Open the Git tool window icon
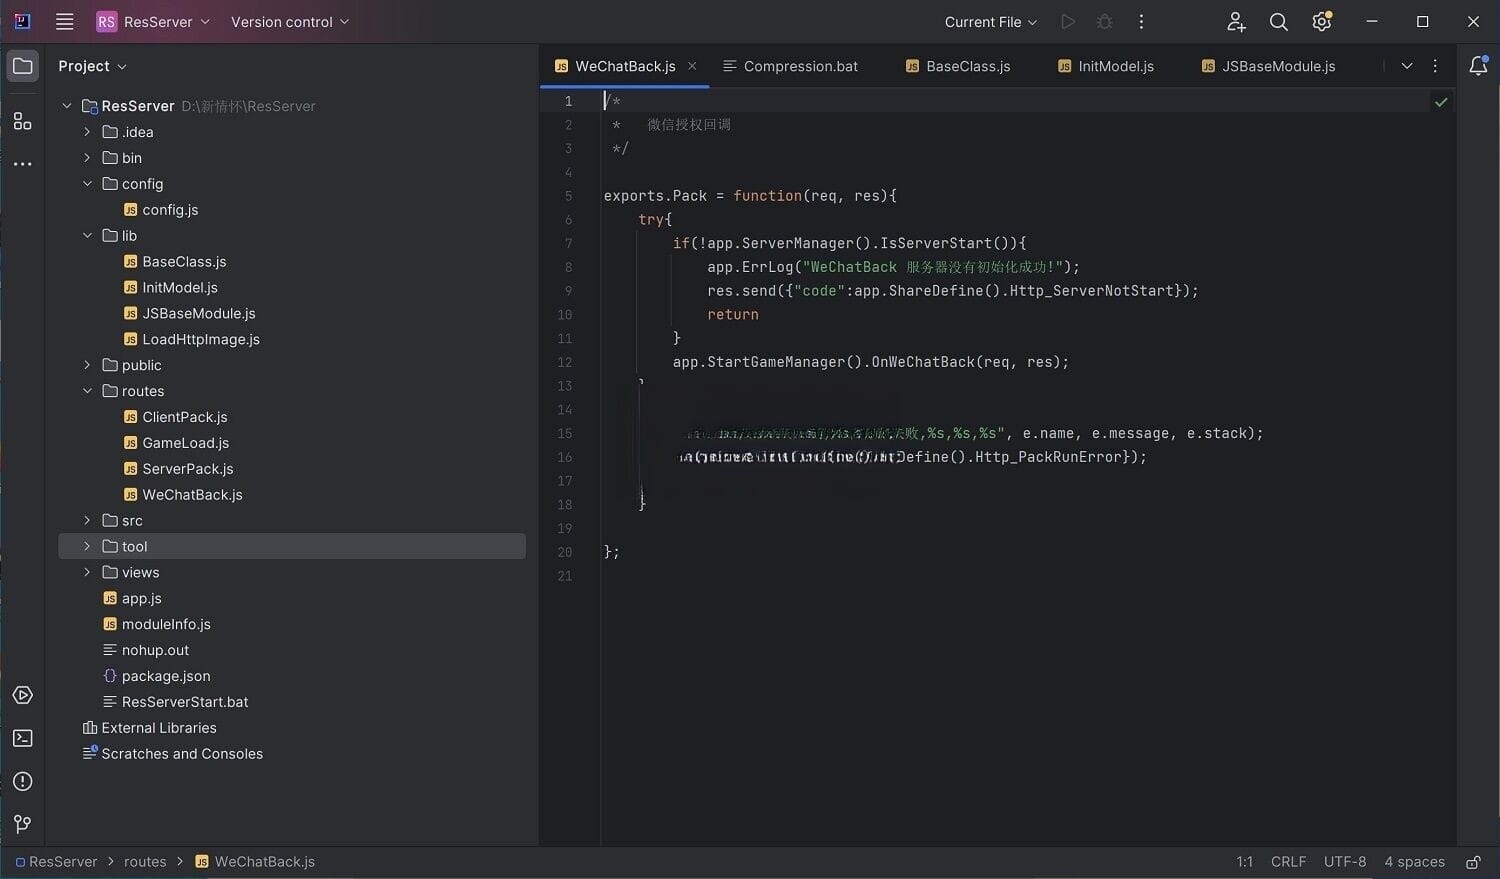1500x879 pixels. [x=22, y=824]
